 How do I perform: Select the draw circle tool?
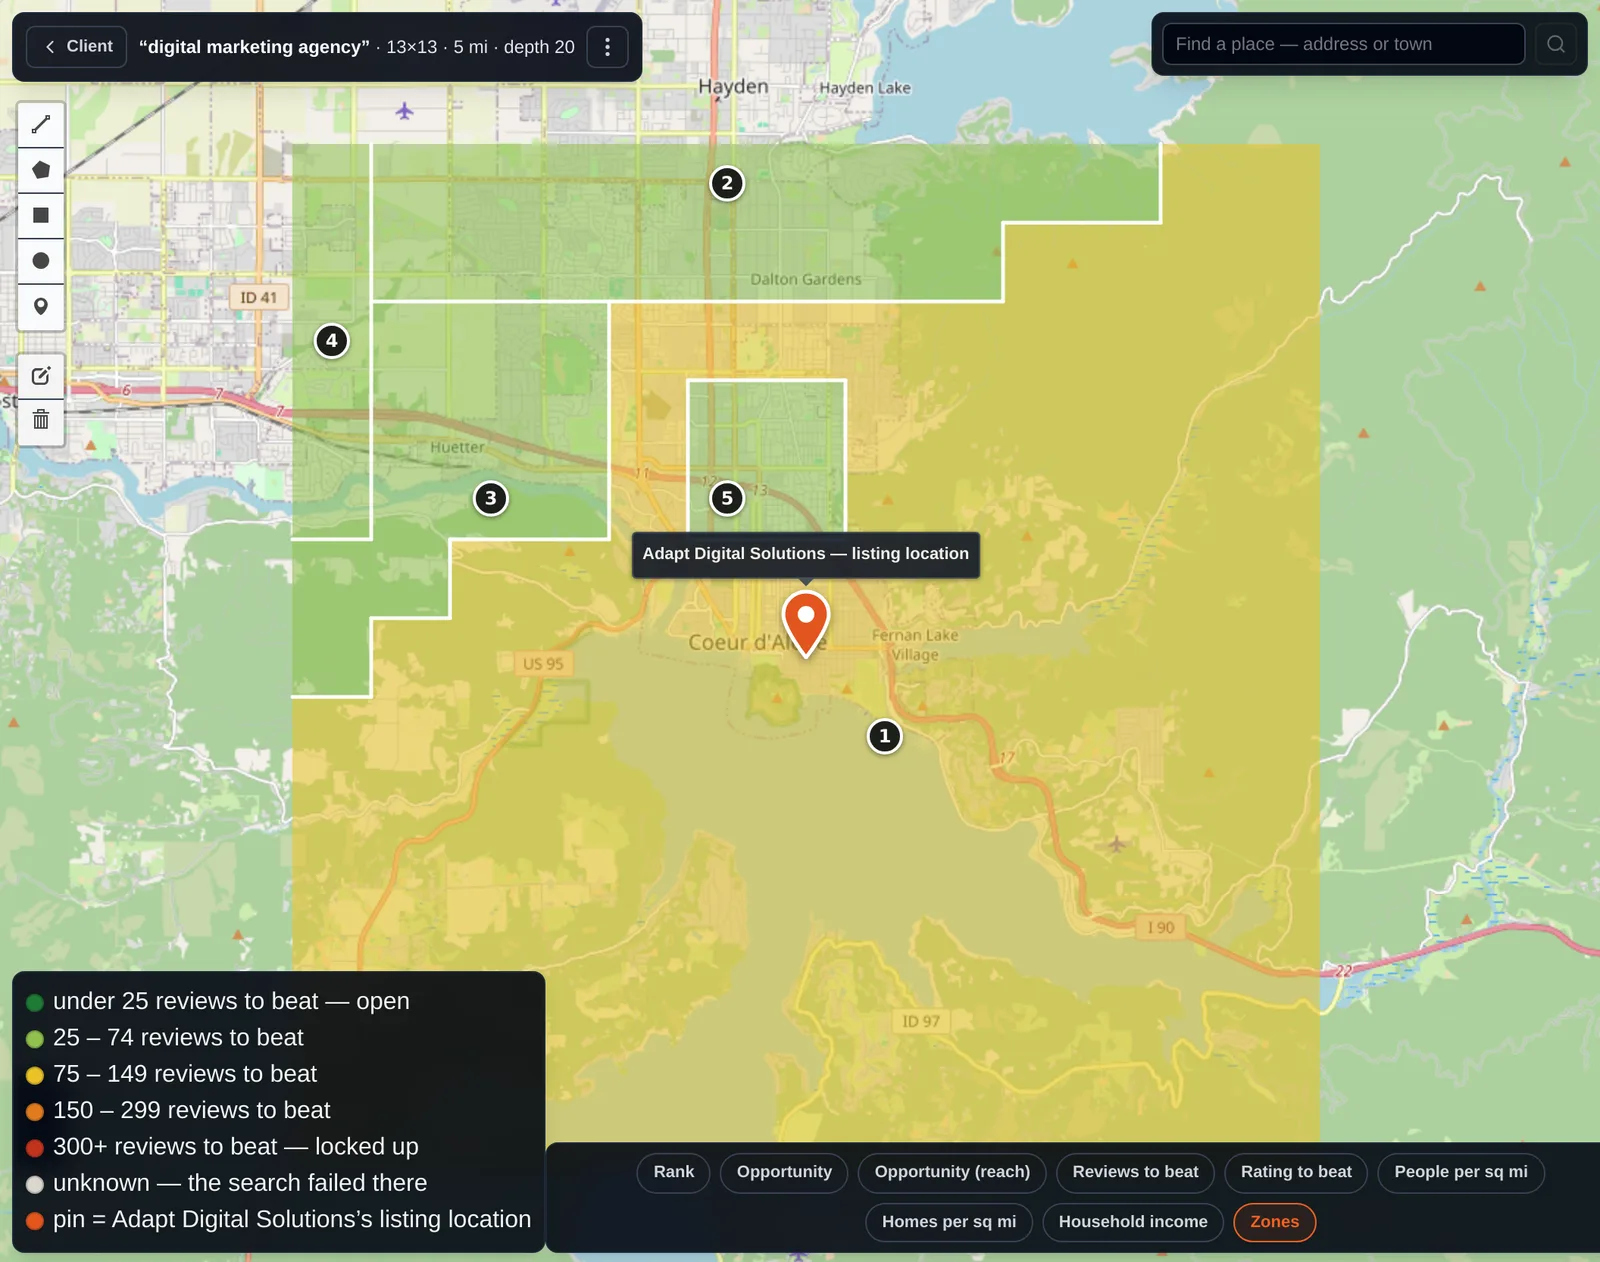point(41,261)
